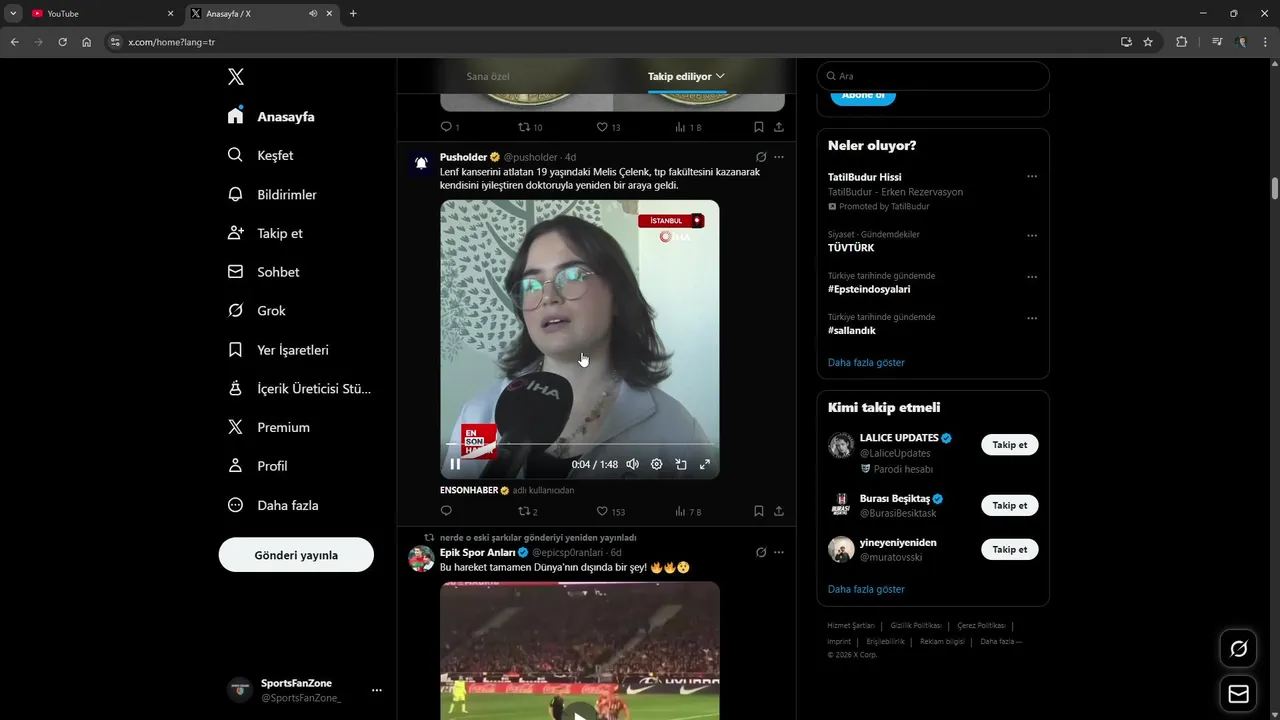Open browser extensions puzzle icon
The width and height of the screenshot is (1280, 720).
[x=1181, y=42]
